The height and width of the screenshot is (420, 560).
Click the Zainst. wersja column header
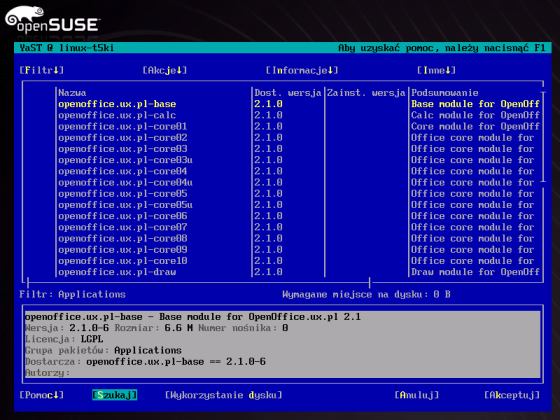tap(366, 93)
